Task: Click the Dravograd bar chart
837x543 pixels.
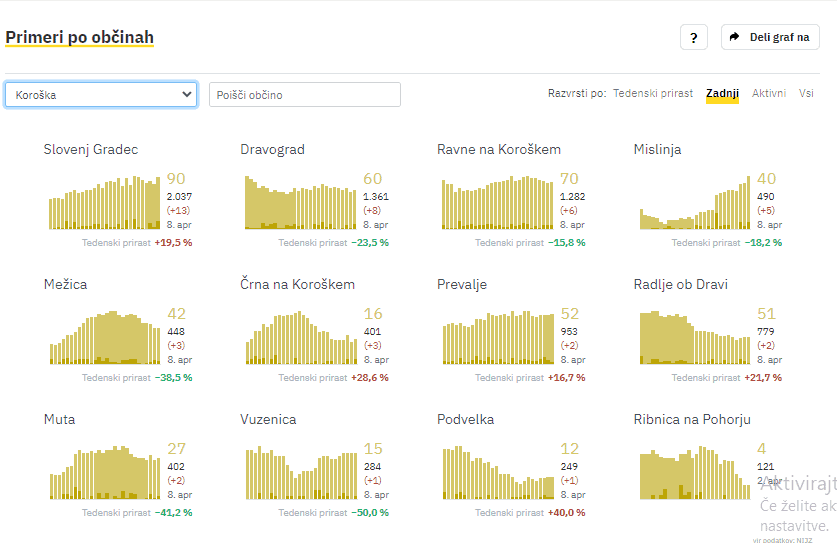Action: click(300, 203)
